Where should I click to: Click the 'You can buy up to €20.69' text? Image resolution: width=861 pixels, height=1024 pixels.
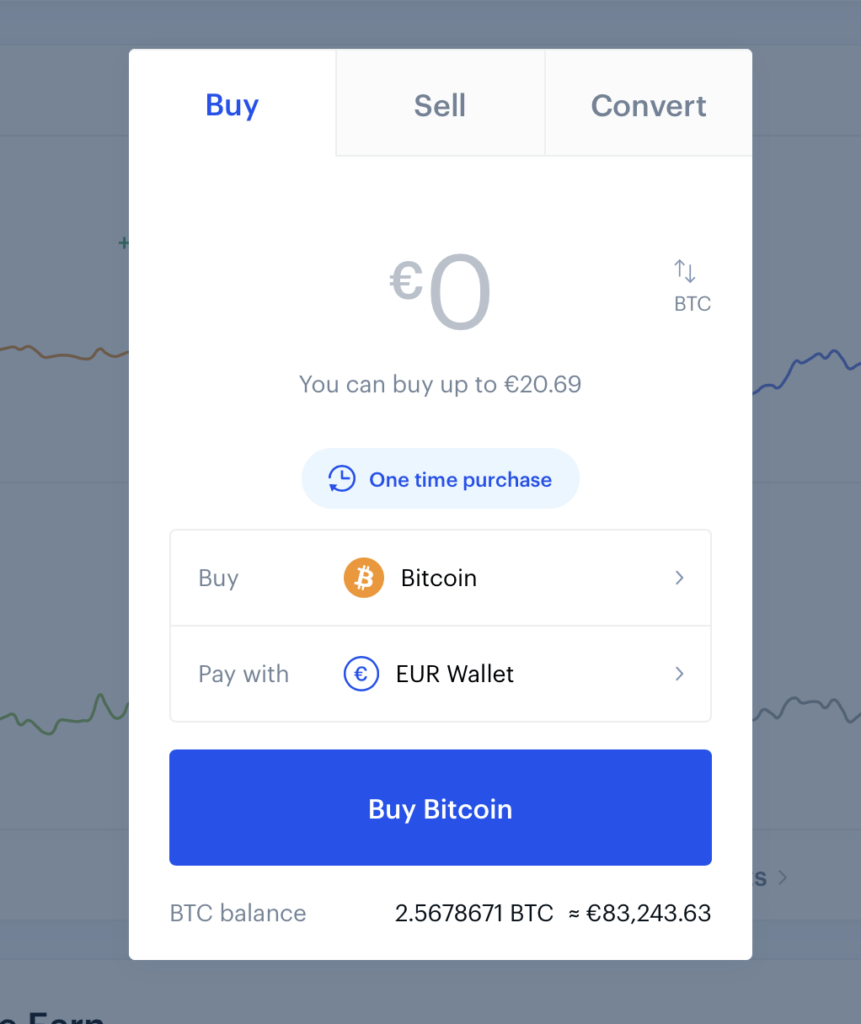tap(440, 384)
